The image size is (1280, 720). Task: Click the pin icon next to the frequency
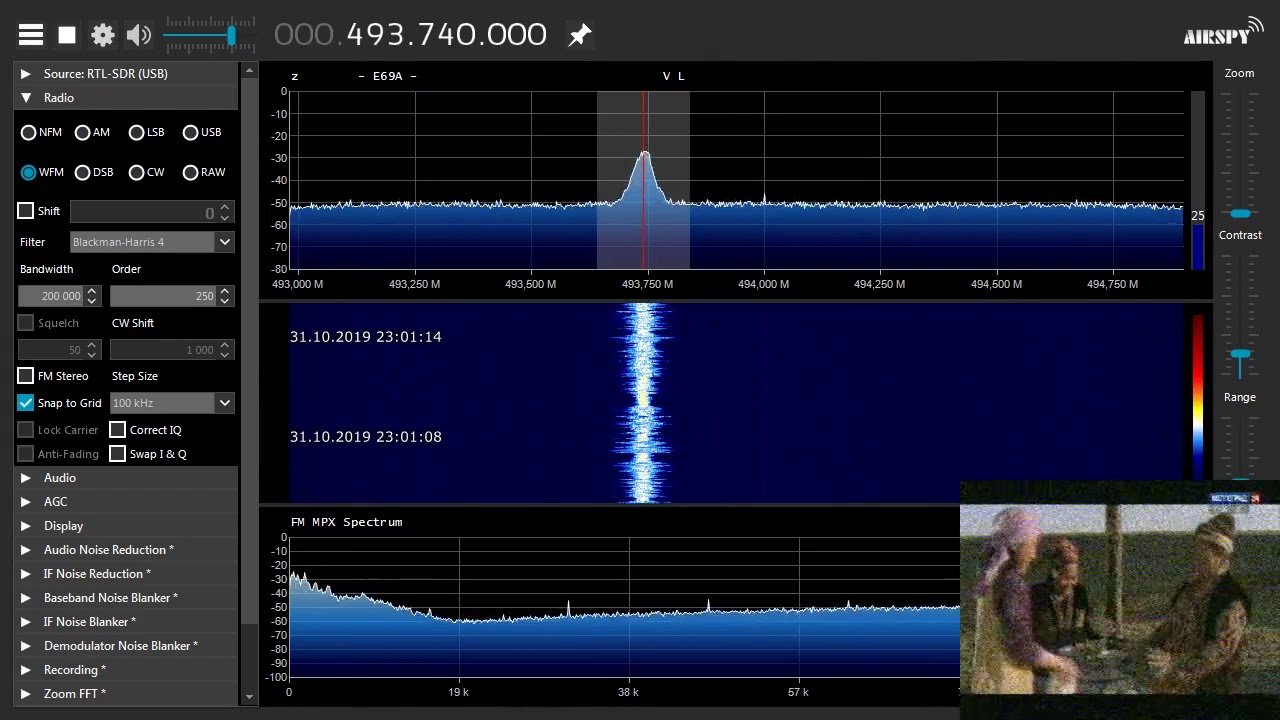[579, 35]
